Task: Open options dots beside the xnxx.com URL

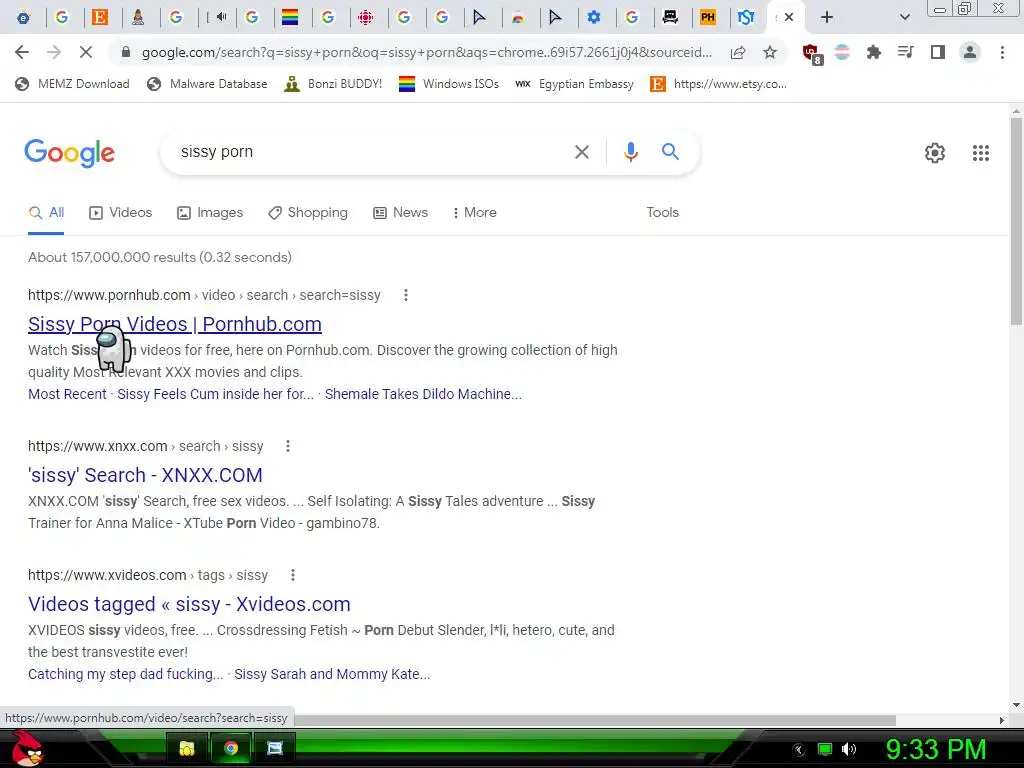Action: tap(287, 446)
